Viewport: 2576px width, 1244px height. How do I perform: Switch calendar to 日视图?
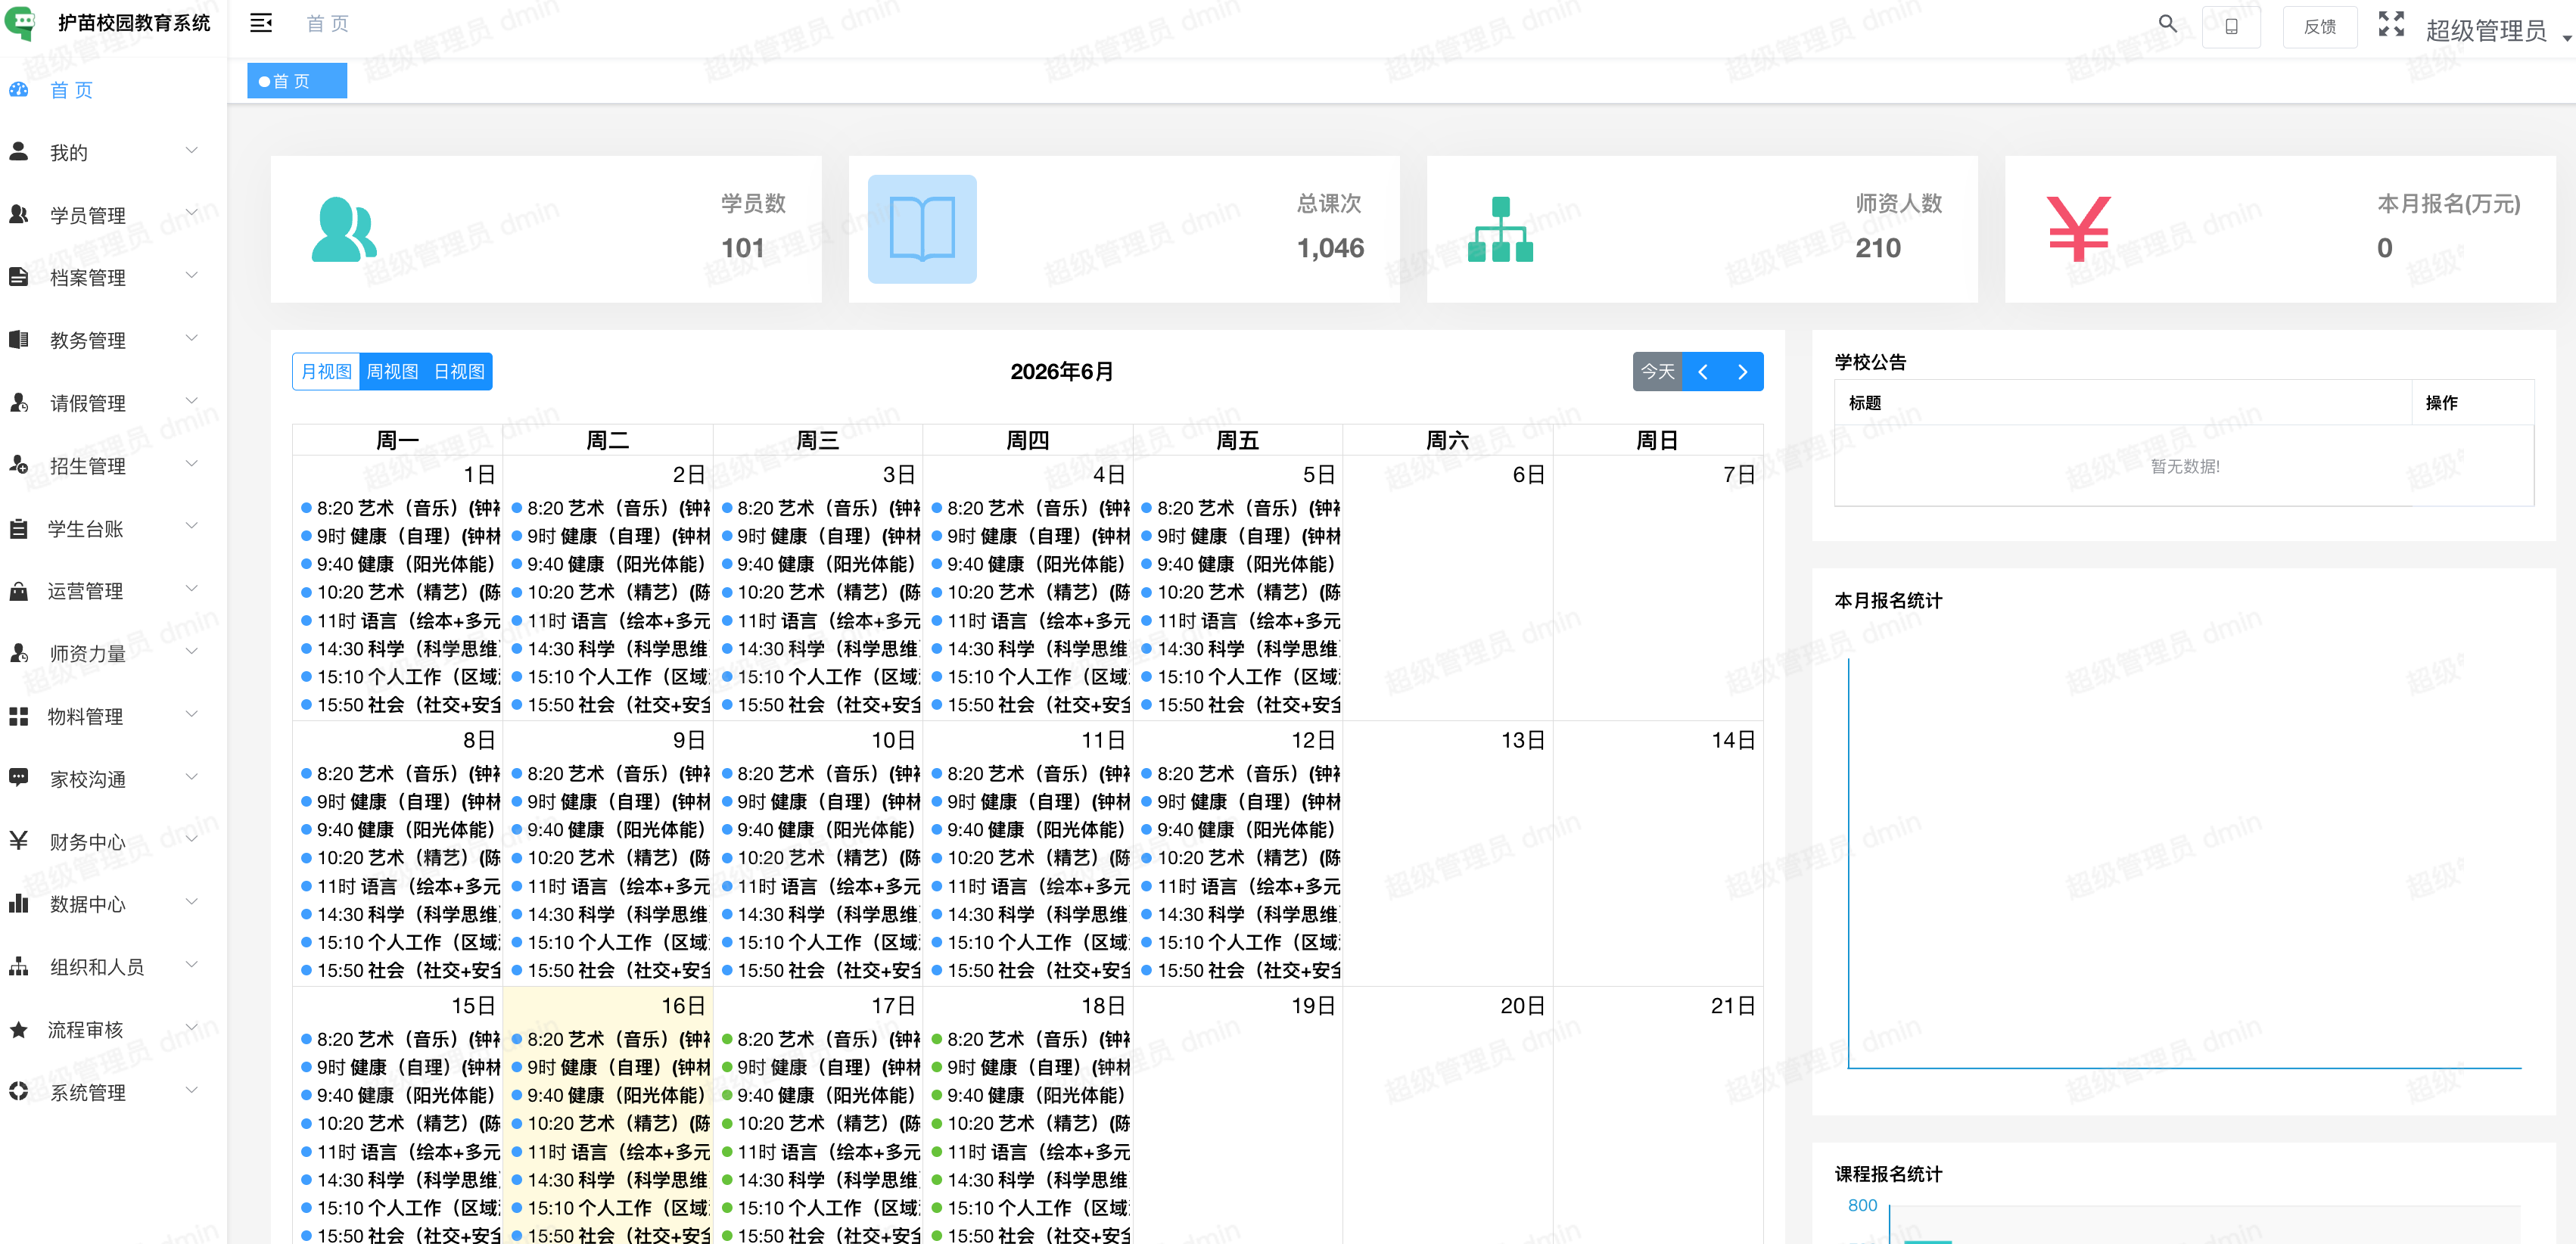tap(459, 371)
